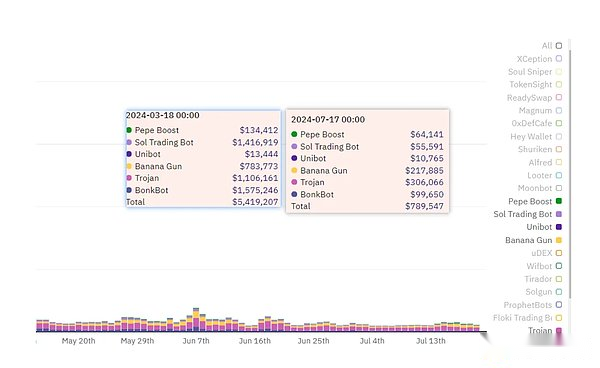Toggle the Floki Trading Bot legend checkbox

[x=559, y=318]
